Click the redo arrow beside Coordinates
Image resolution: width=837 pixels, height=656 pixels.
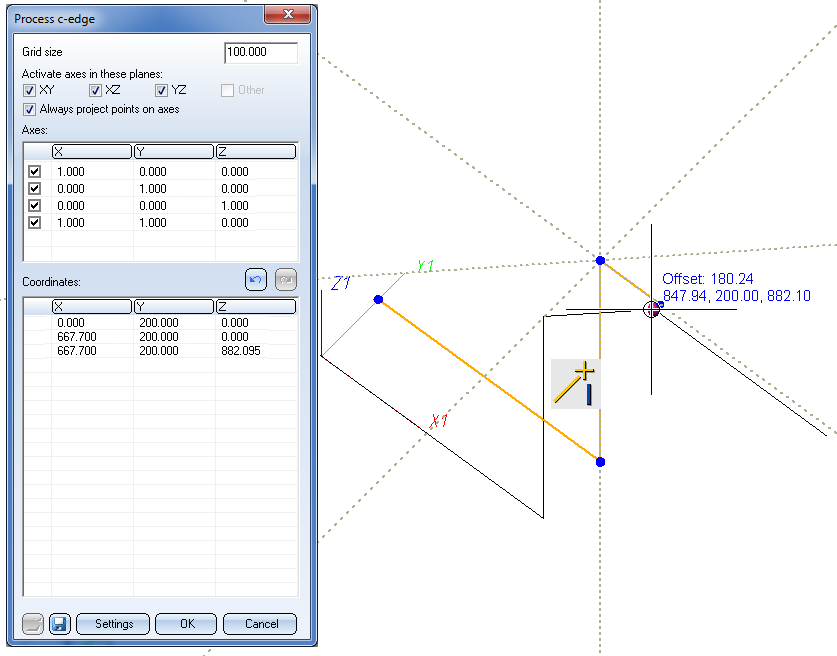[x=285, y=280]
